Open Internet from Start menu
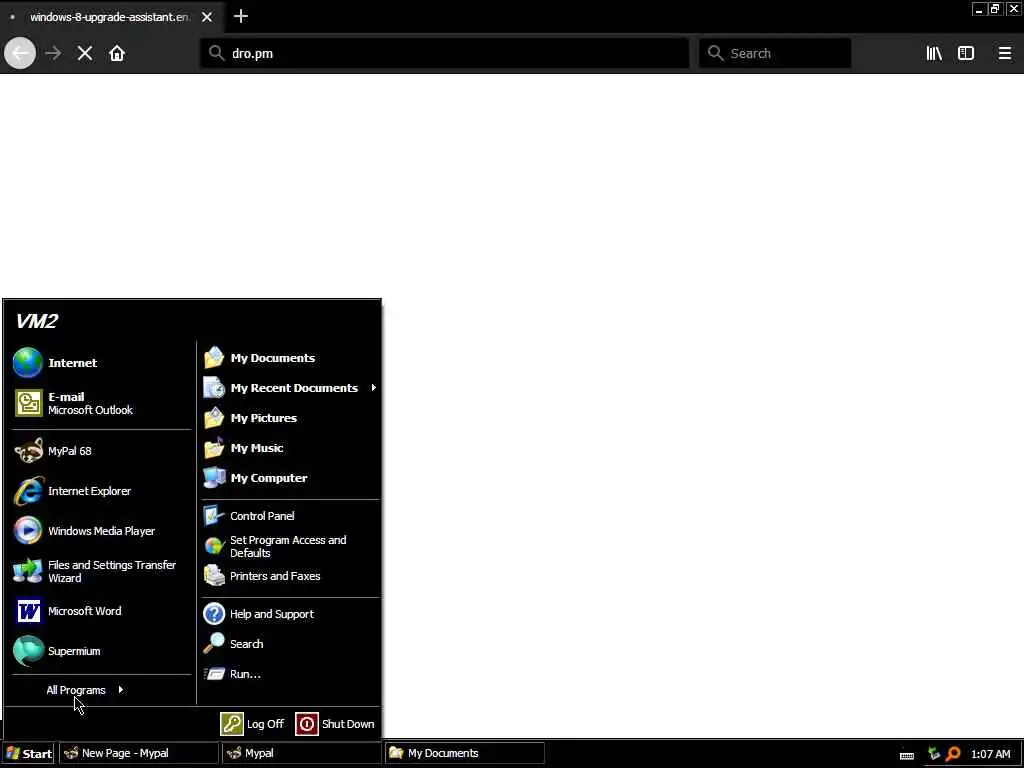 [x=101, y=362]
